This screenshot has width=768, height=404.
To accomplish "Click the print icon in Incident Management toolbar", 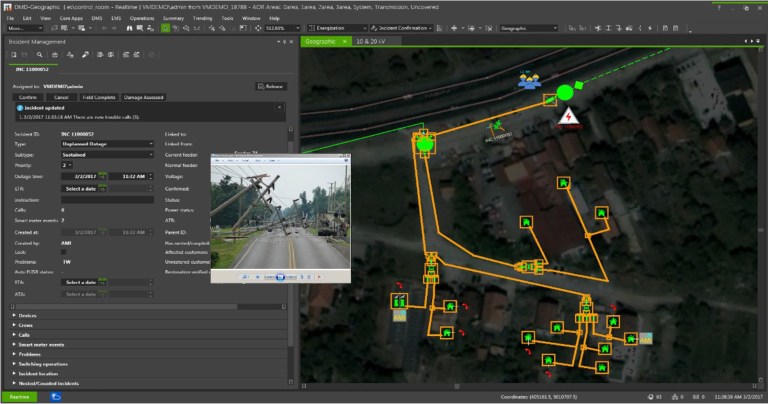I will 55,55.
